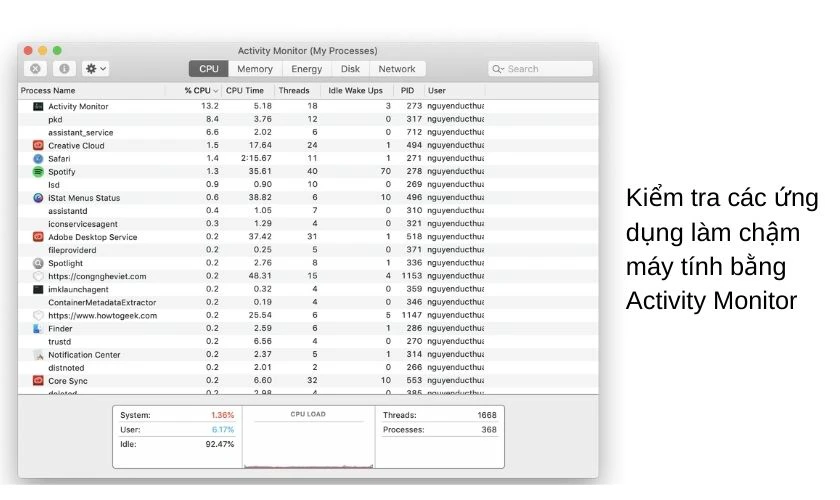Image resolution: width=840 pixels, height=500 pixels.
Task: Select the assistant_service process row
Action: click(308, 132)
